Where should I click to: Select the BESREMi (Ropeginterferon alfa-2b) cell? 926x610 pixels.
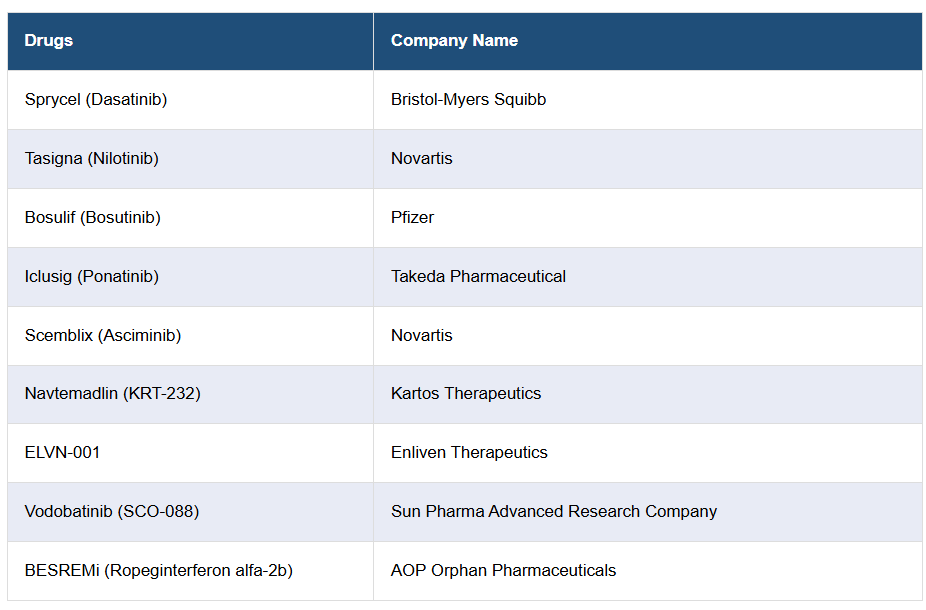159,570
